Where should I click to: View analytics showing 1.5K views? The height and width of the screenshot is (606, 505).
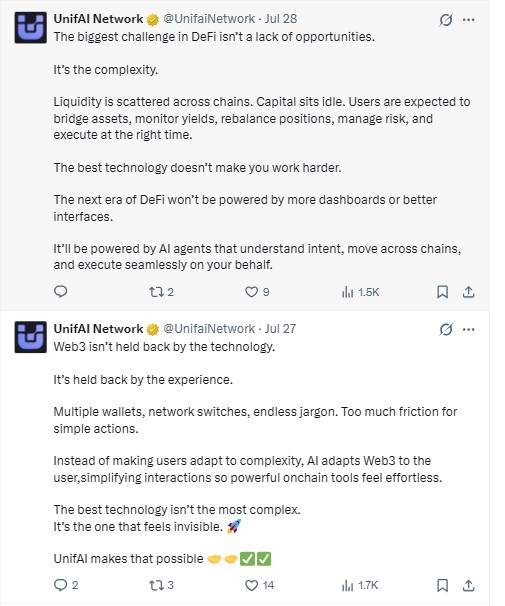click(360, 292)
